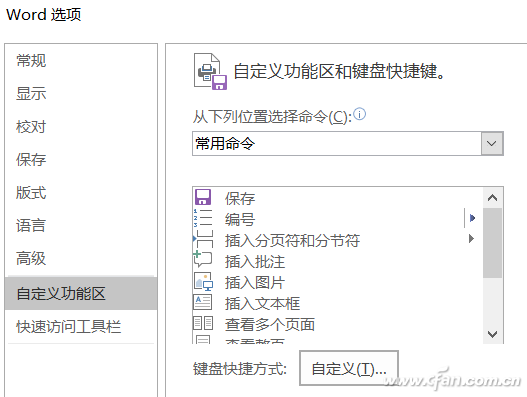Click the insert picture icon
The image size is (527, 397).
click(203, 281)
